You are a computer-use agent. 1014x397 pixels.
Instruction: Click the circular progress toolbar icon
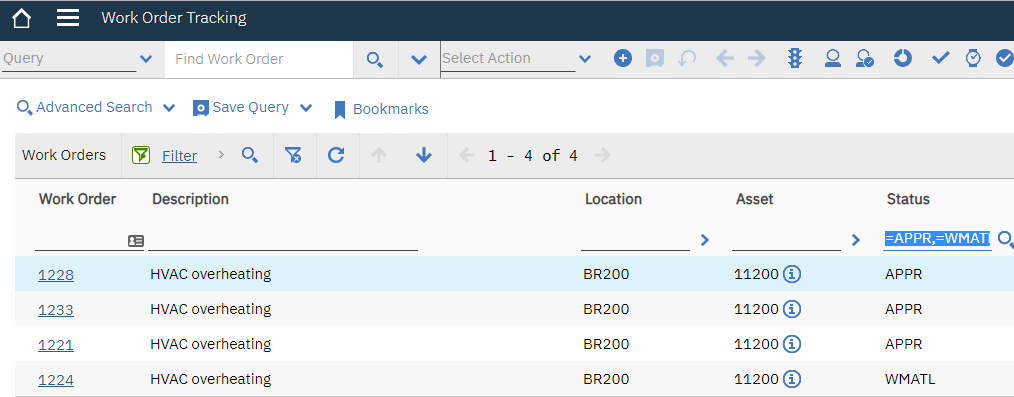[903, 59]
